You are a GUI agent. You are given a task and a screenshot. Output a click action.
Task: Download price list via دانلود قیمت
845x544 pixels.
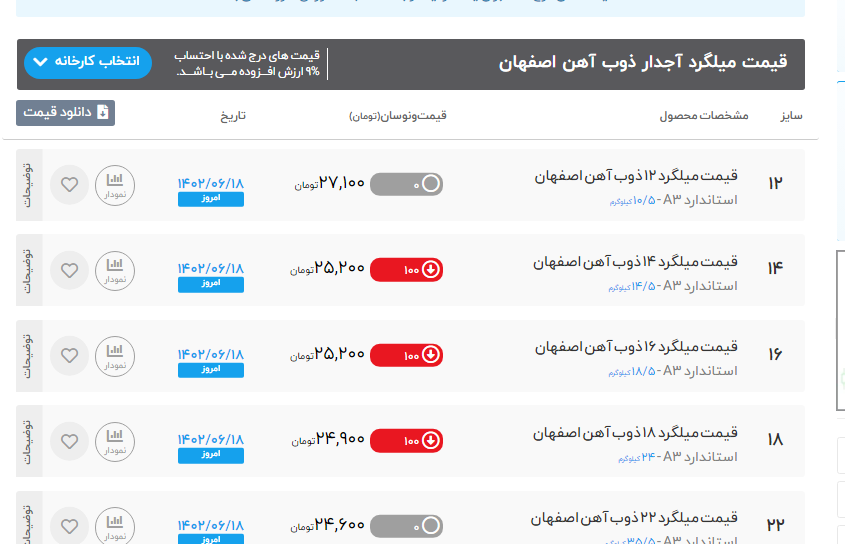tap(66, 113)
